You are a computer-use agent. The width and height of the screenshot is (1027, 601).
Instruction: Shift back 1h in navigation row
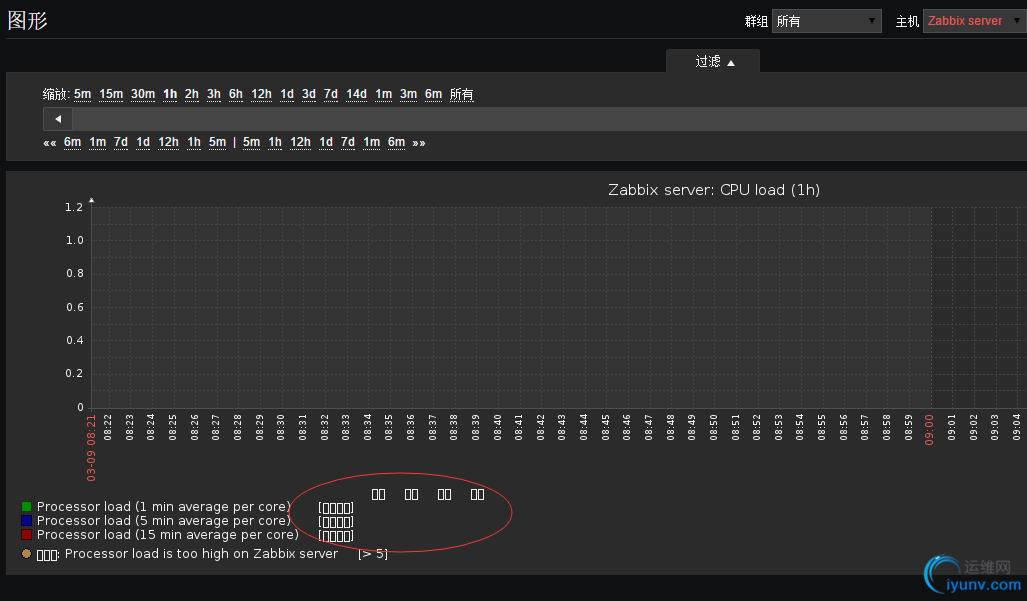[194, 142]
